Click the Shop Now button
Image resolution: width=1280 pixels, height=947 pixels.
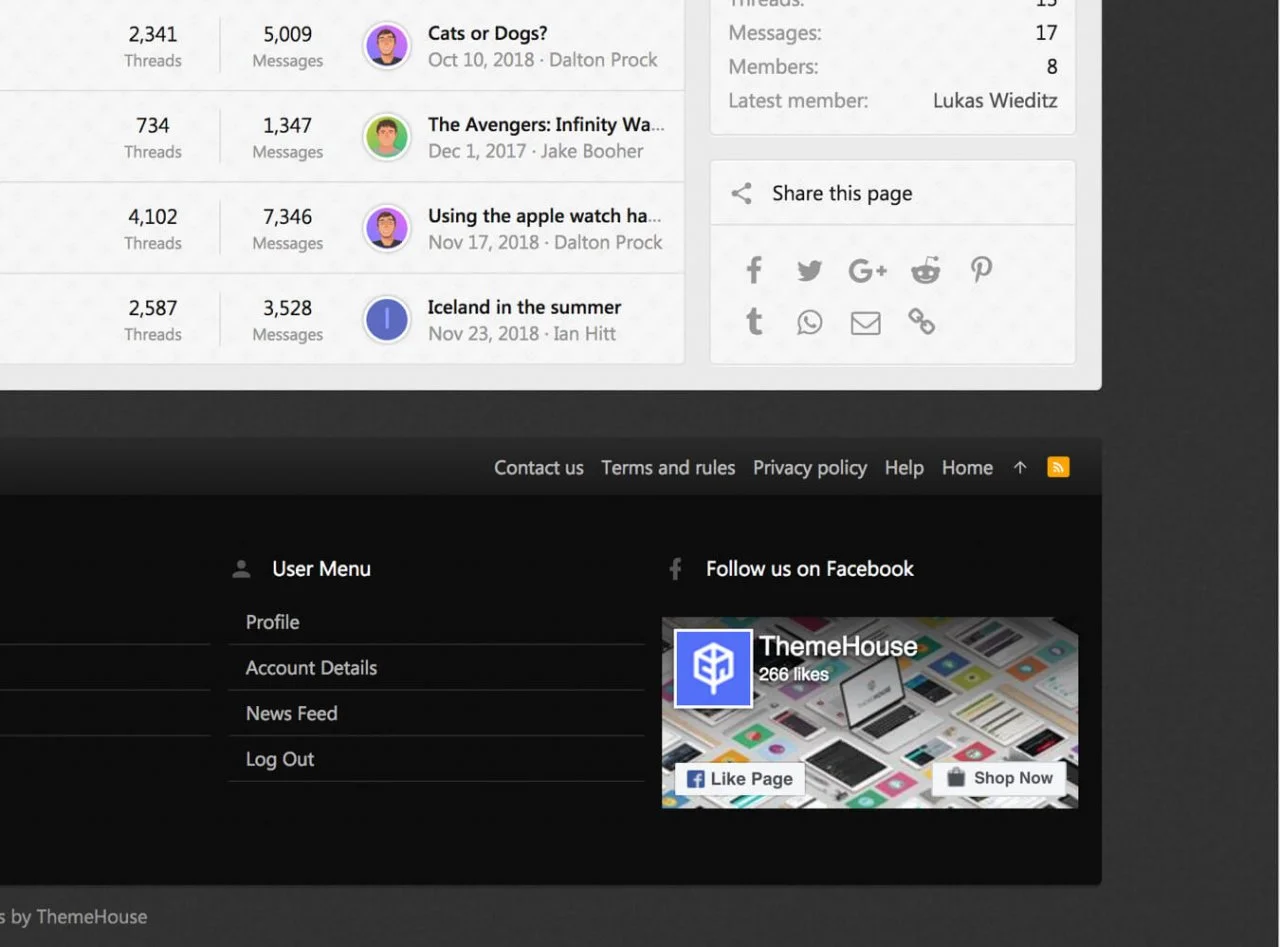pyautogui.click(x=999, y=778)
